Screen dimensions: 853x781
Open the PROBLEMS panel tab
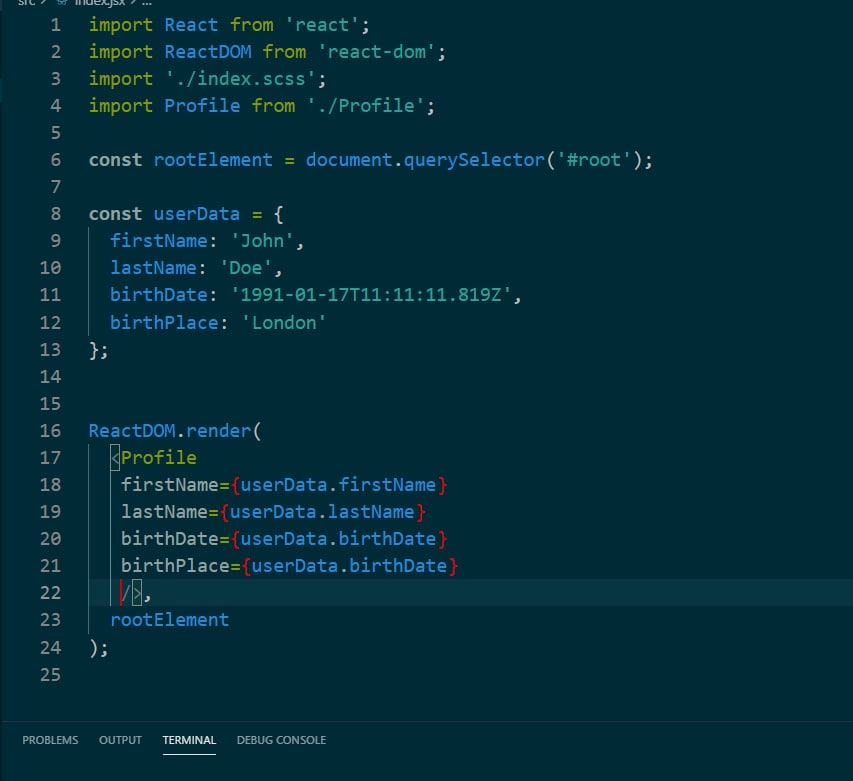pos(50,740)
